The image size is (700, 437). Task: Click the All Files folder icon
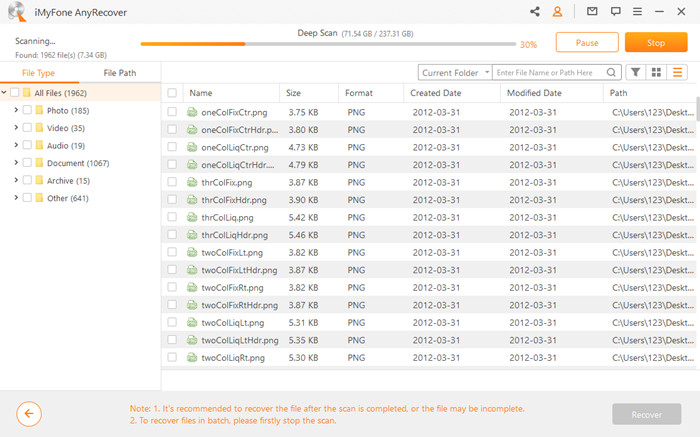tap(27, 92)
